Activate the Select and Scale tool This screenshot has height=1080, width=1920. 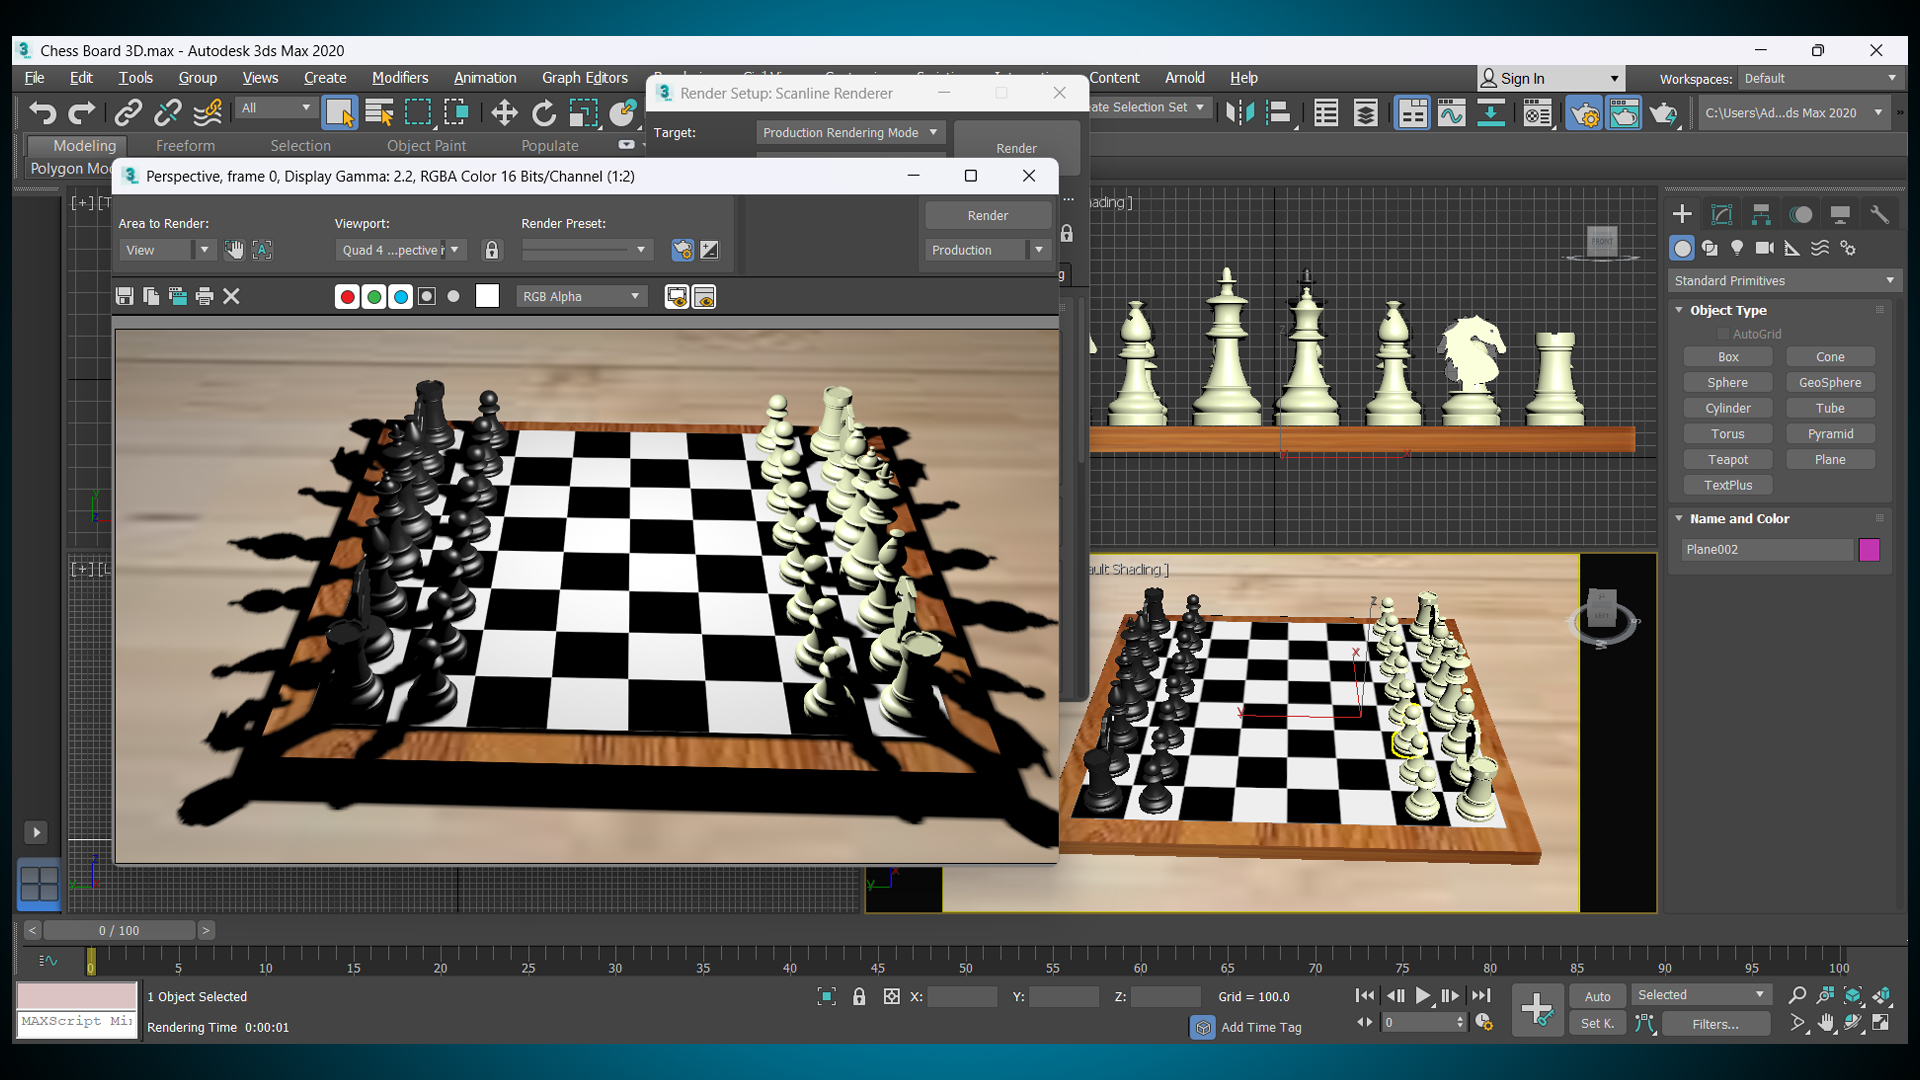pos(583,113)
